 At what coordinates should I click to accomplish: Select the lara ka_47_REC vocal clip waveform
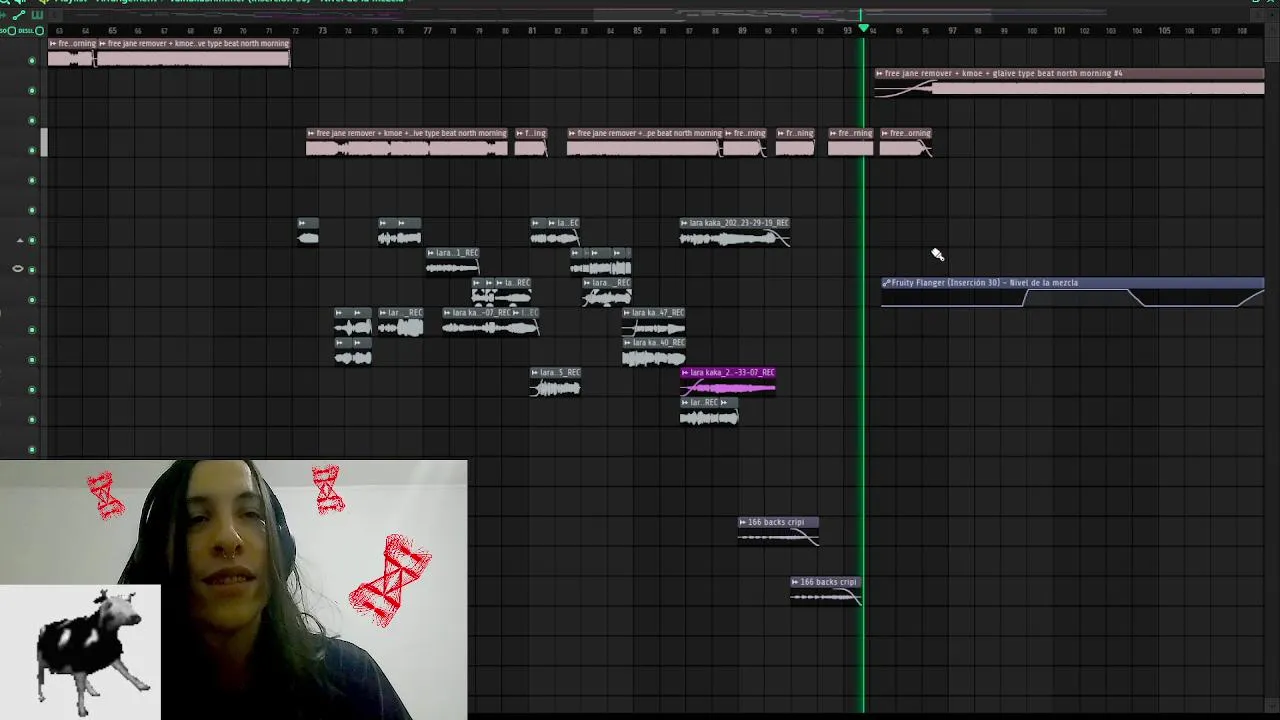click(654, 329)
